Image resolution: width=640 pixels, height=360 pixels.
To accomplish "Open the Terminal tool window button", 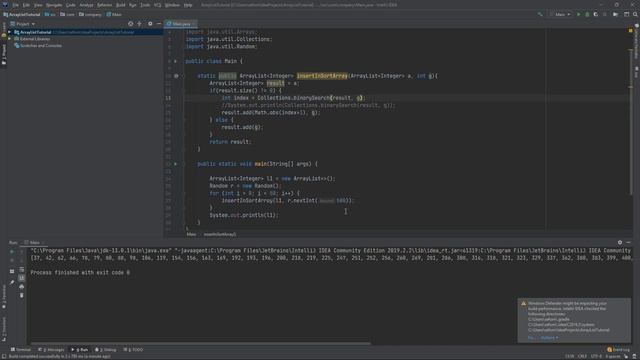I will point(21,350).
